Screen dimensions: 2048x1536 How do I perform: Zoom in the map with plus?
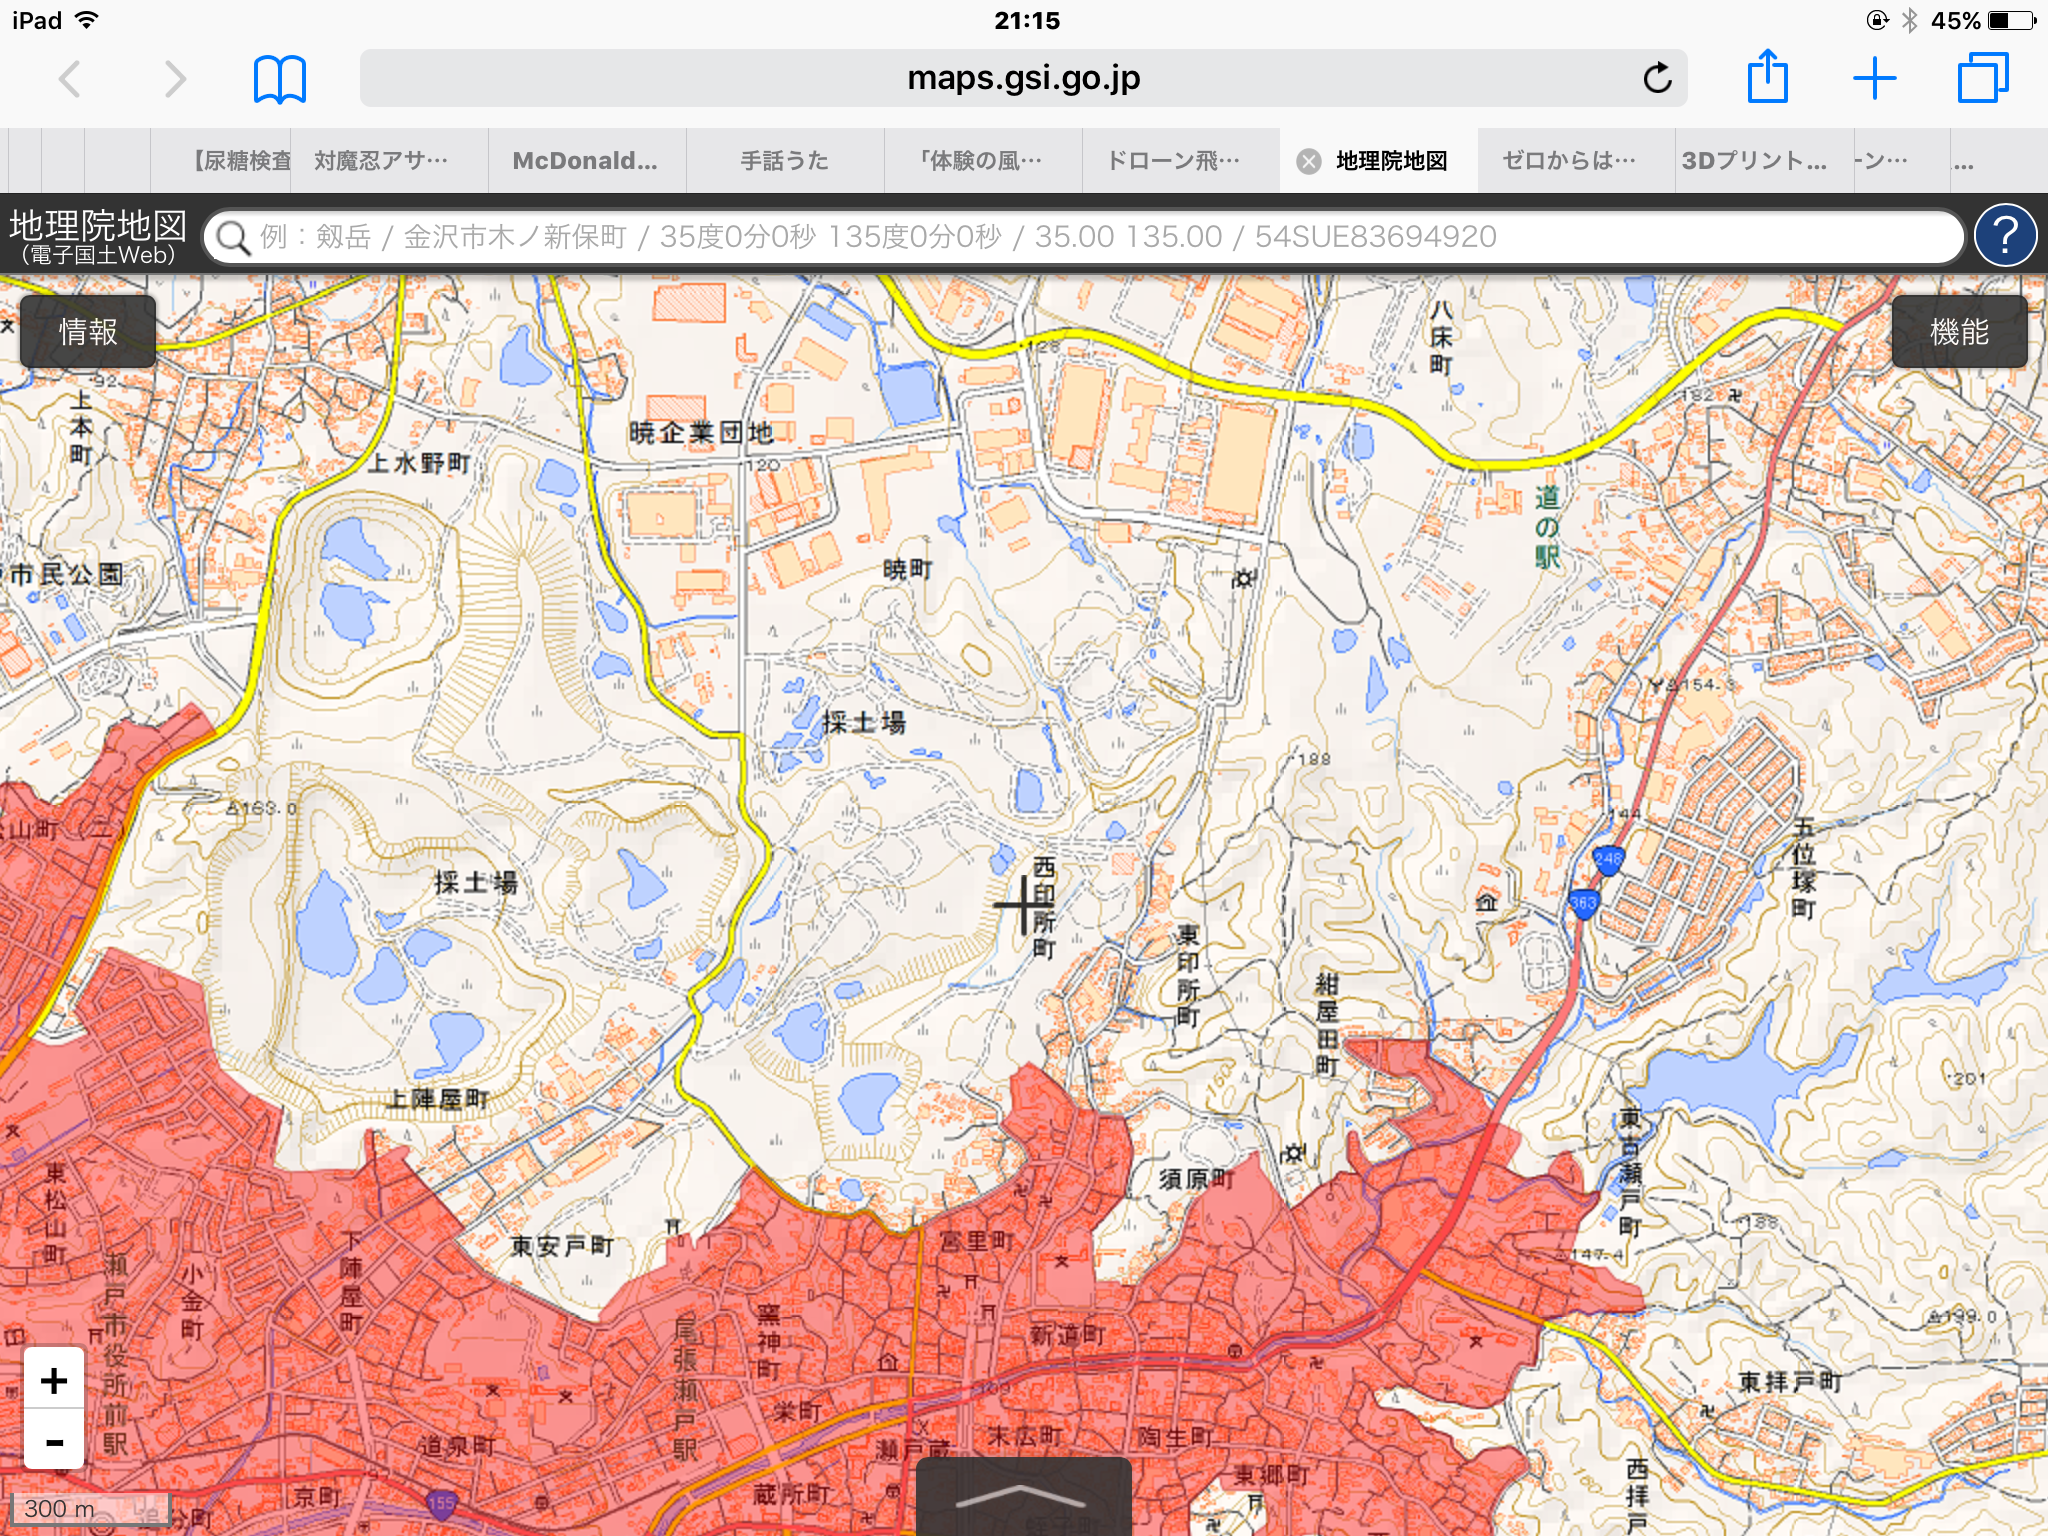(x=54, y=1381)
